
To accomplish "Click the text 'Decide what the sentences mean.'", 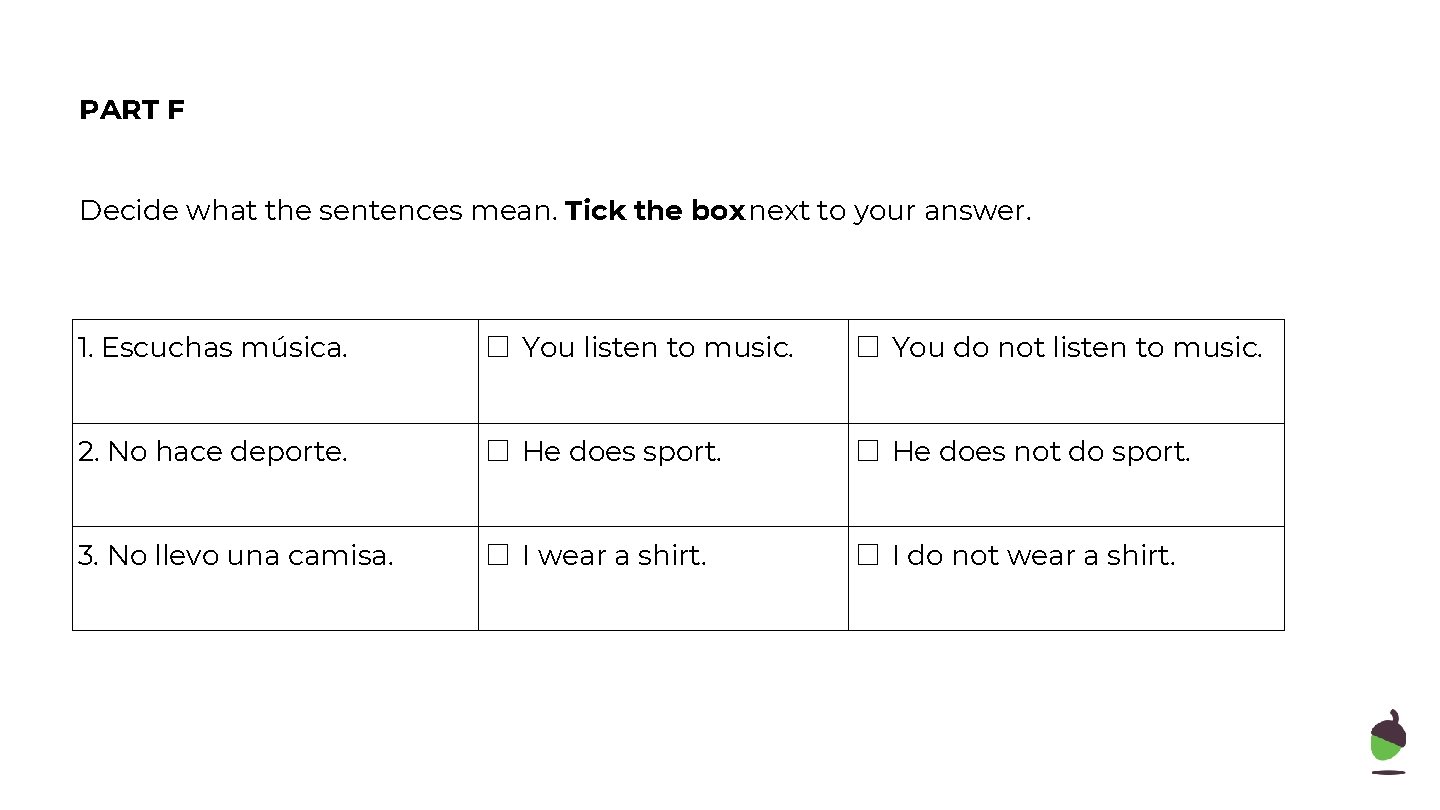I will pos(318,211).
